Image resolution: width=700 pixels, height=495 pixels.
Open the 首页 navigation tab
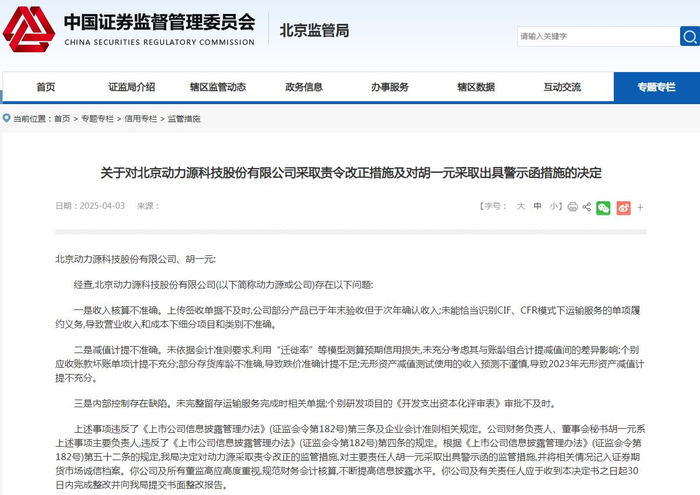(46, 87)
